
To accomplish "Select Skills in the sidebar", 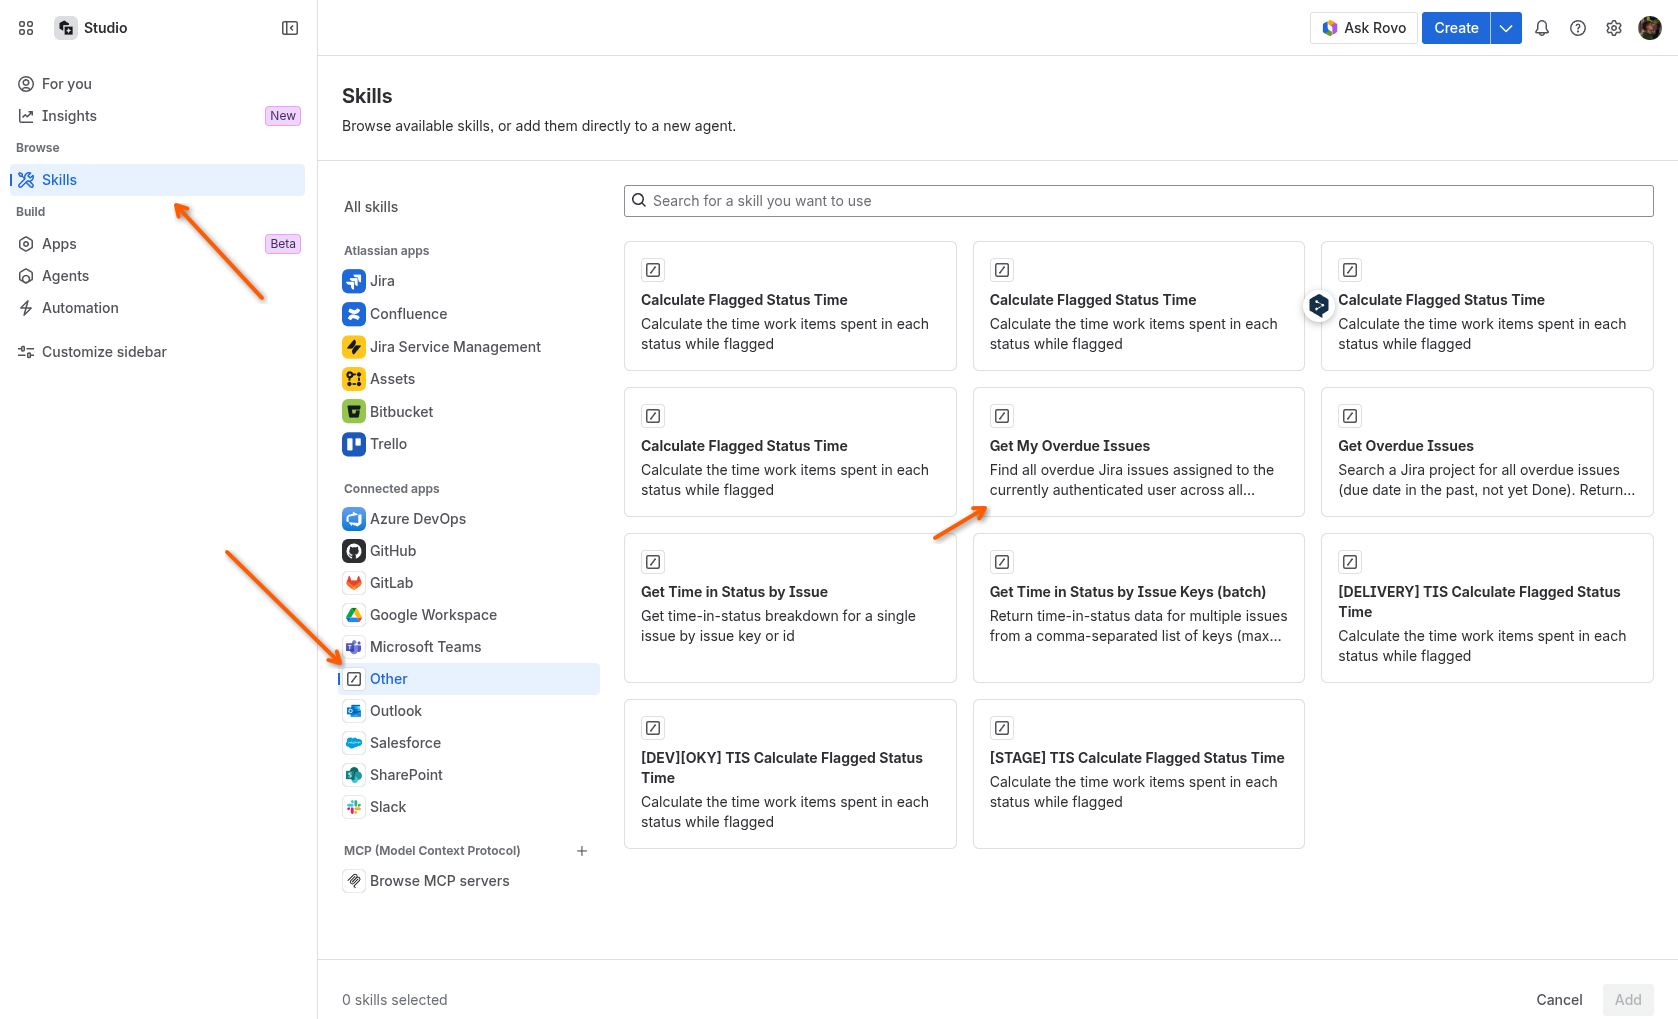I will point(157,180).
